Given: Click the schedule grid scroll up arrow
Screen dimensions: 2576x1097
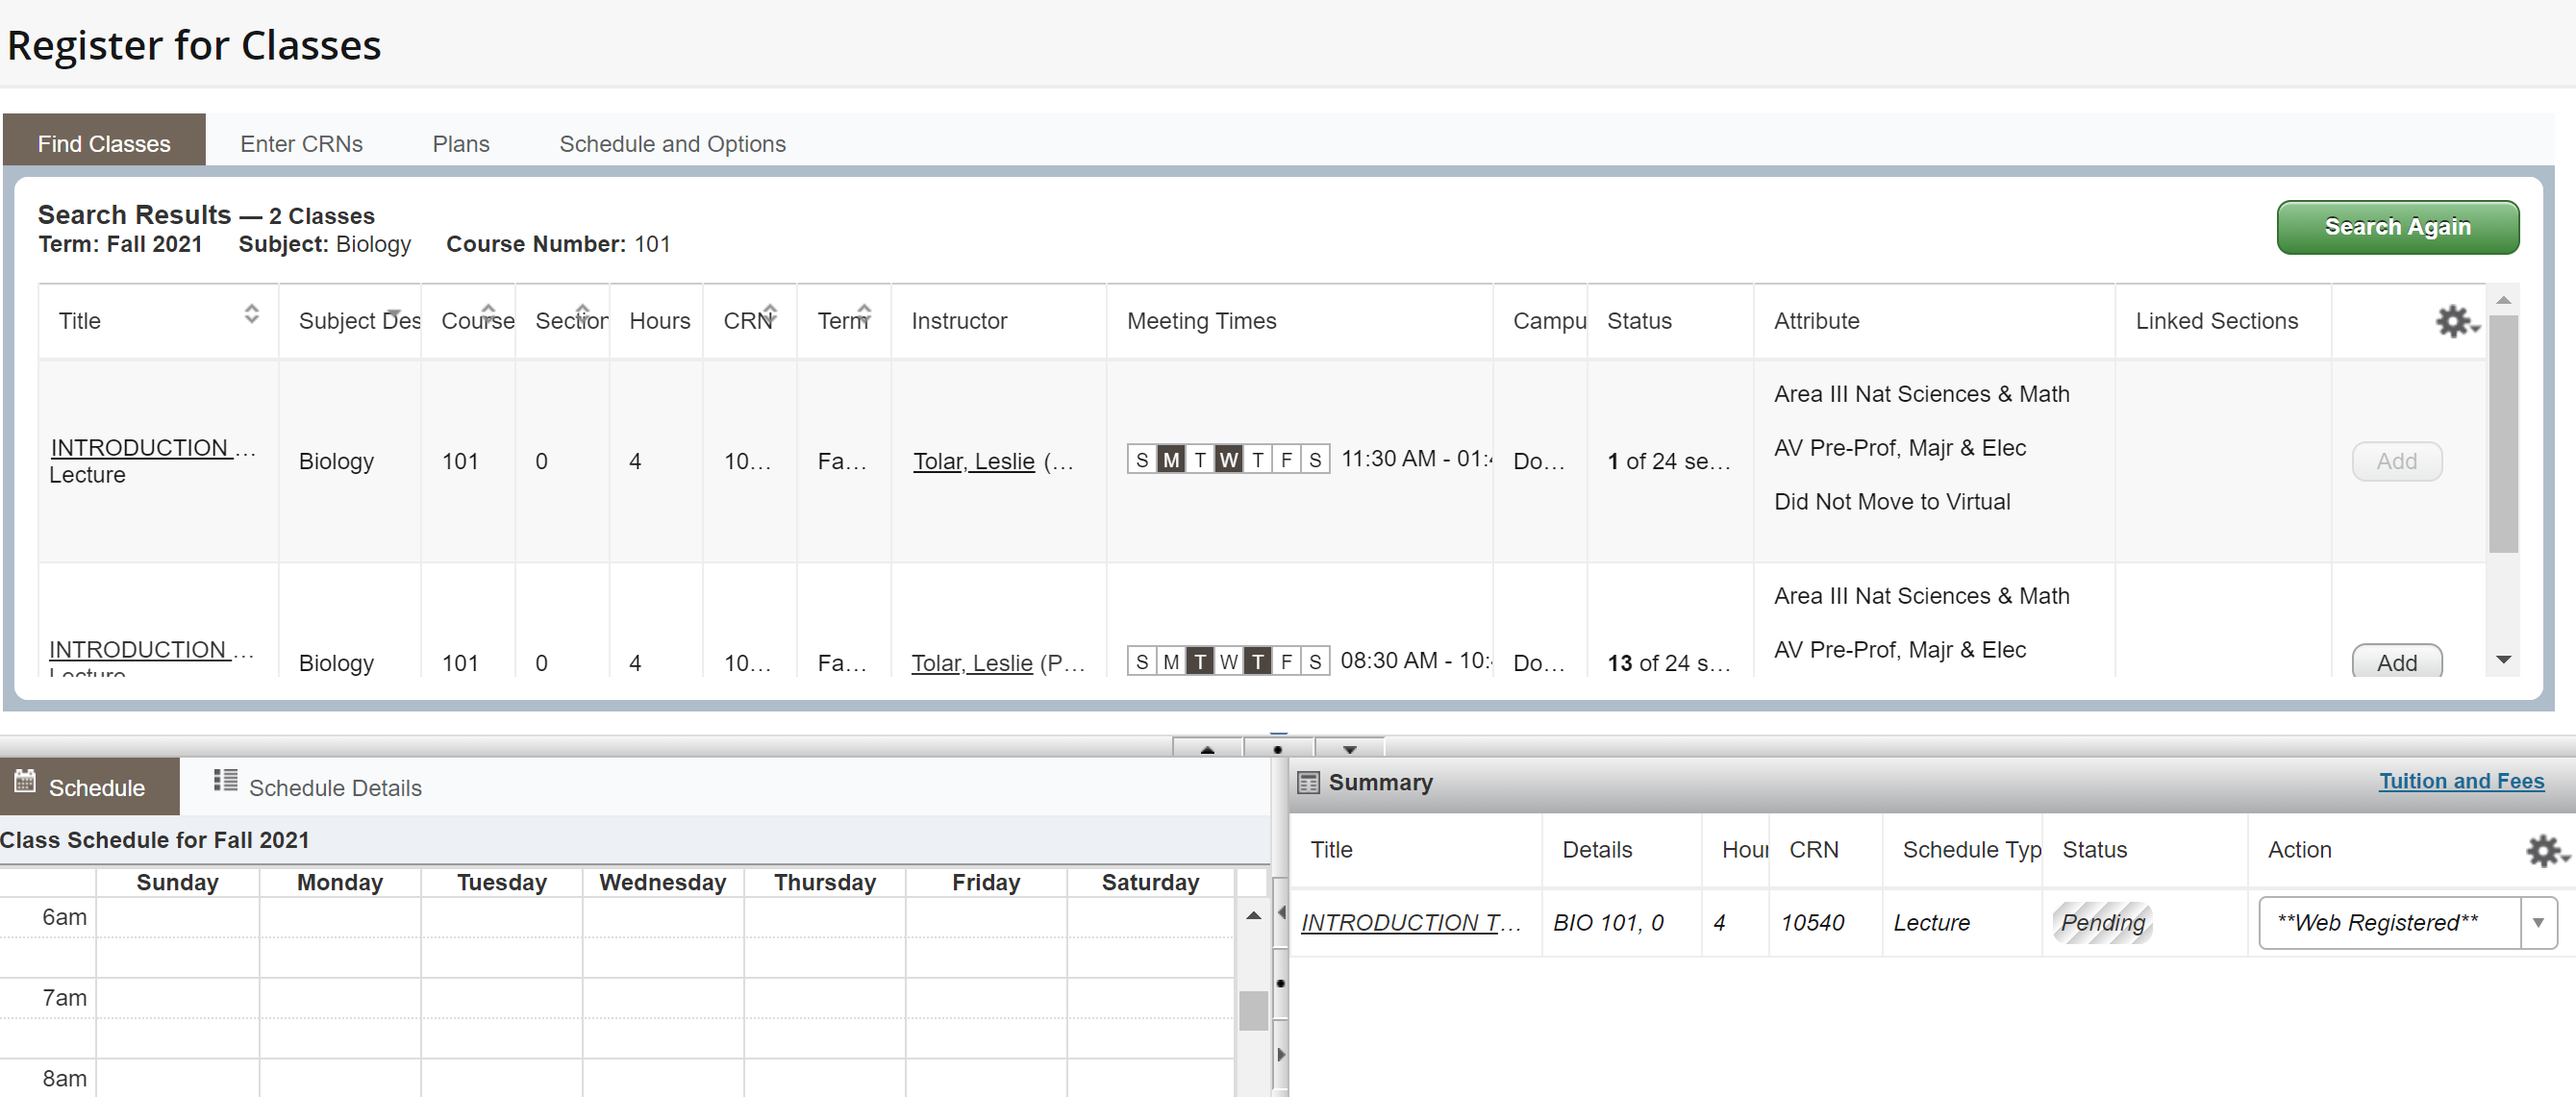Looking at the screenshot, I should click(1253, 915).
